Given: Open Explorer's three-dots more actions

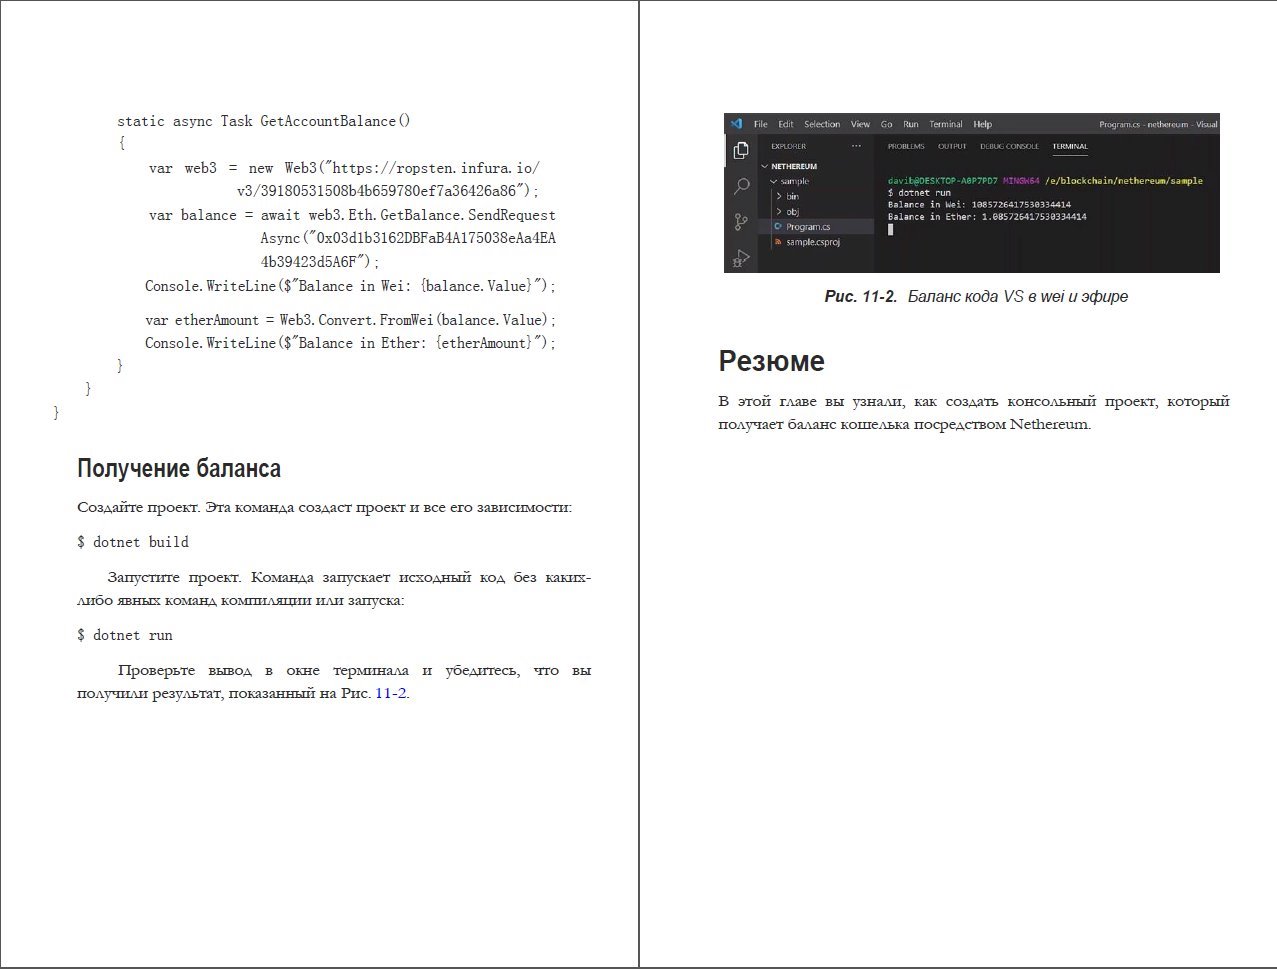Looking at the screenshot, I should tap(856, 146).
